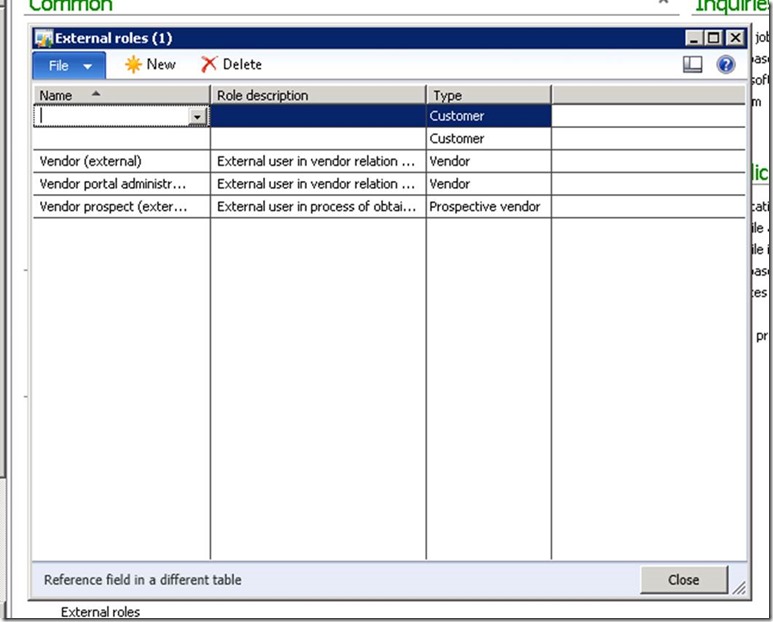Click the Delete record toolbar button

point(231,64)
